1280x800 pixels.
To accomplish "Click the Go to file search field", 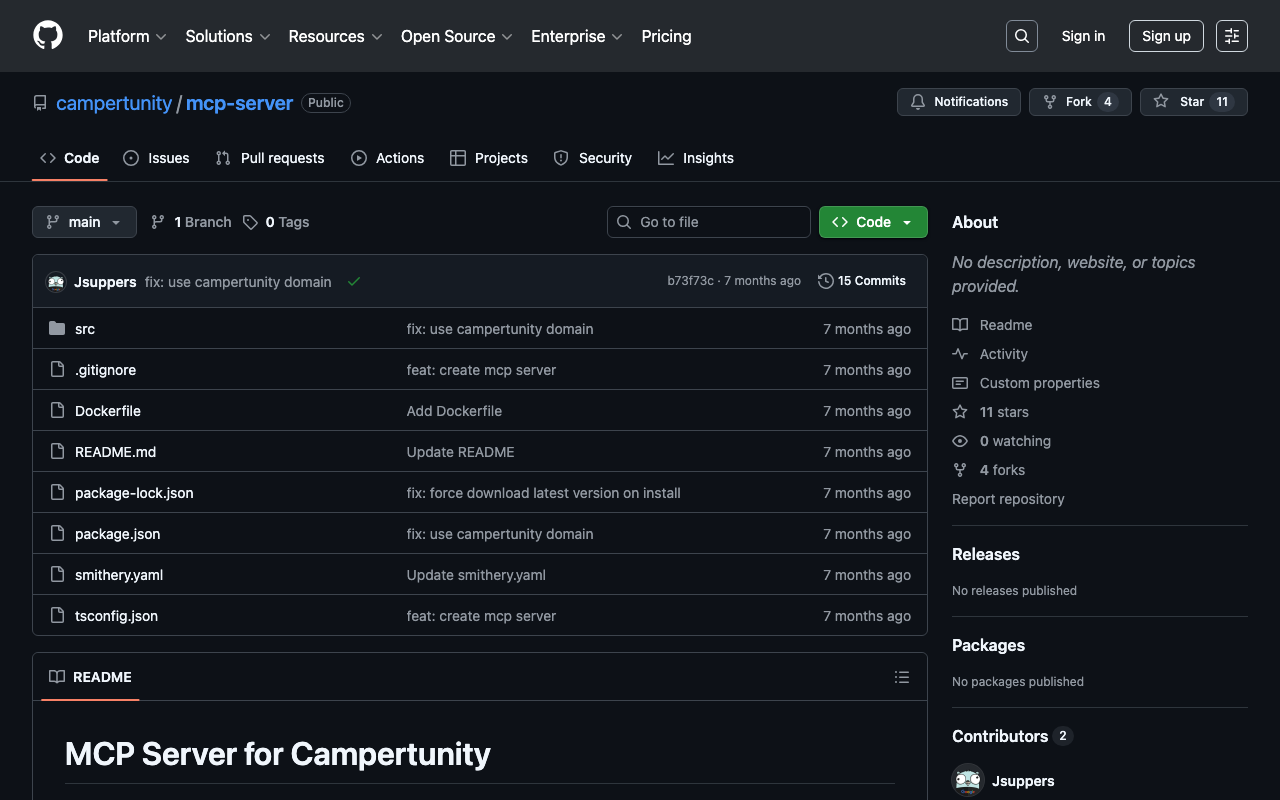I will tap(709, 222).
